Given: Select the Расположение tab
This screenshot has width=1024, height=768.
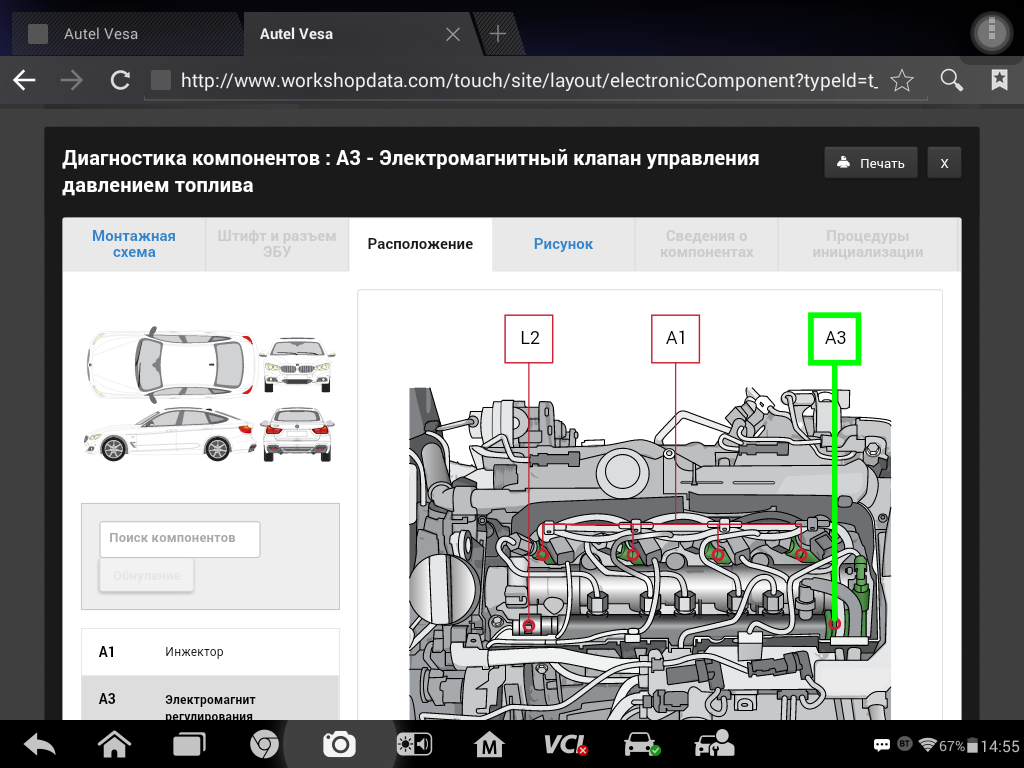Looking at the screenshot, I should coord(420,244).
